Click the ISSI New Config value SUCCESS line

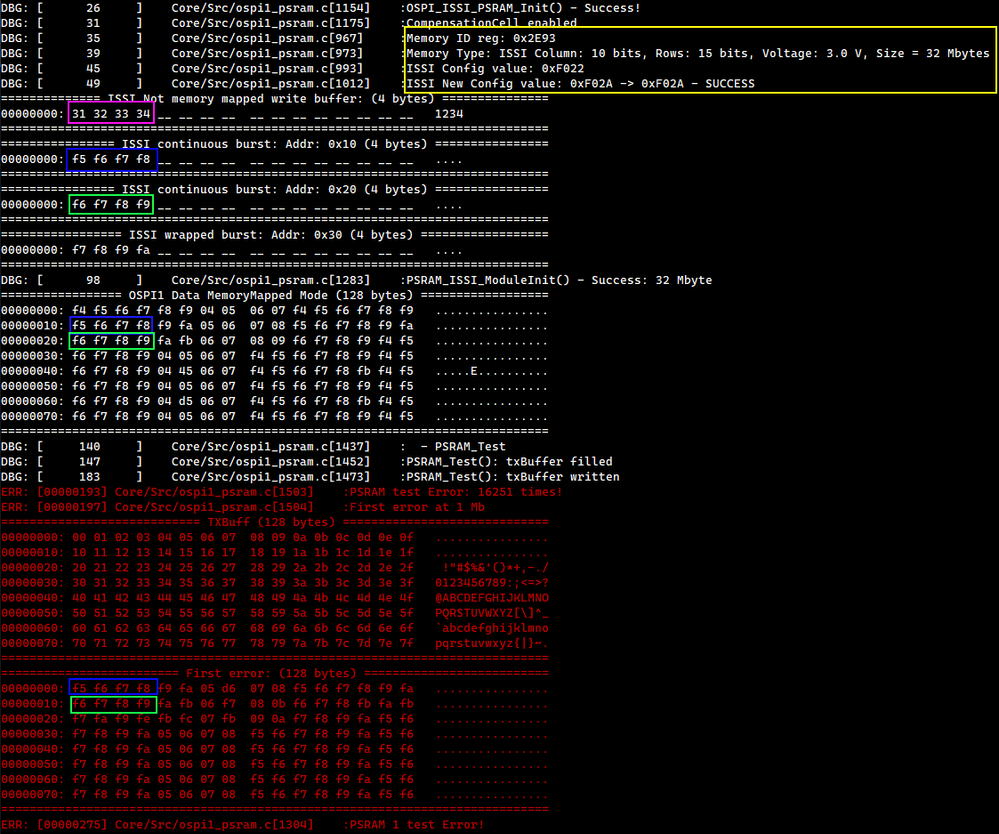pyautogui.click(x=580, y=83)
